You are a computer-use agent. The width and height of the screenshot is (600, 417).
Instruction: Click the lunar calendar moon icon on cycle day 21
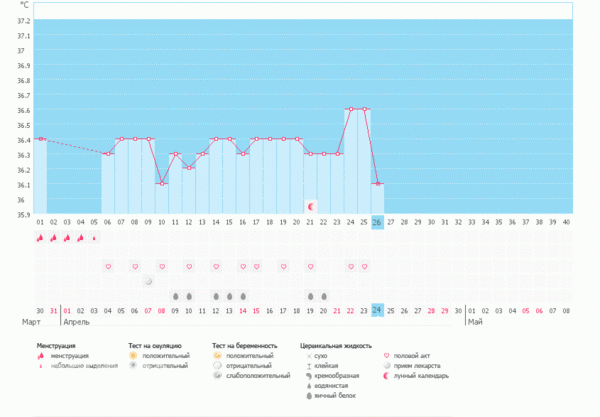(311, 205)
